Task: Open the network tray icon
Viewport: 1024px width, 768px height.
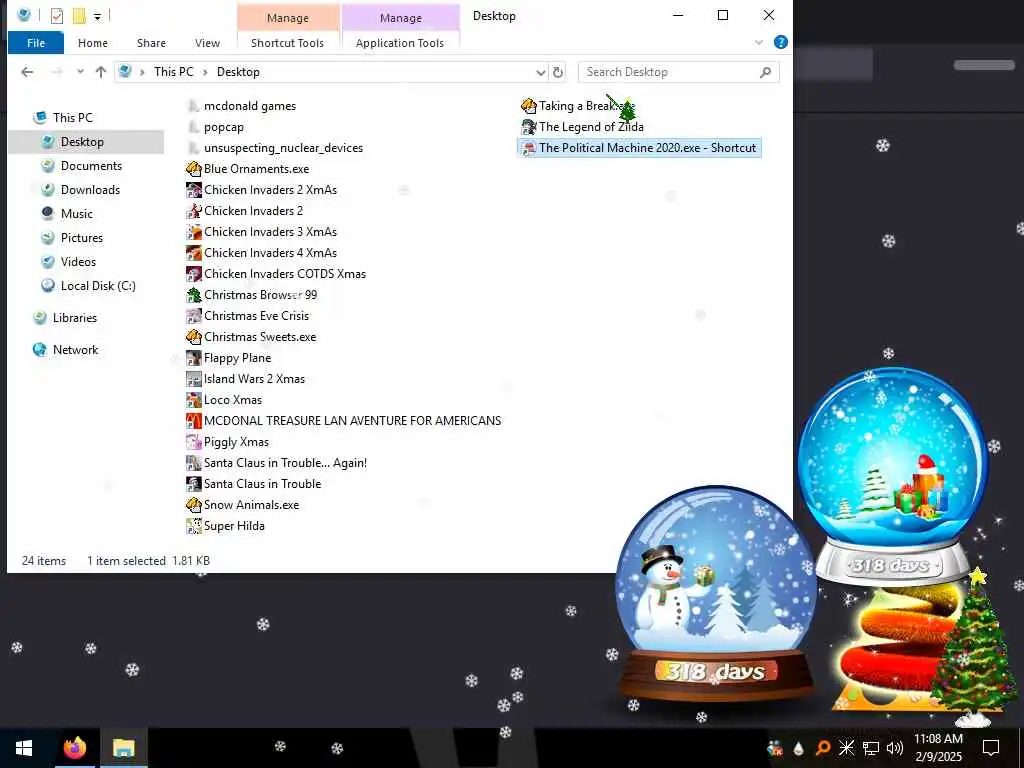Action: tap(871, 748)
